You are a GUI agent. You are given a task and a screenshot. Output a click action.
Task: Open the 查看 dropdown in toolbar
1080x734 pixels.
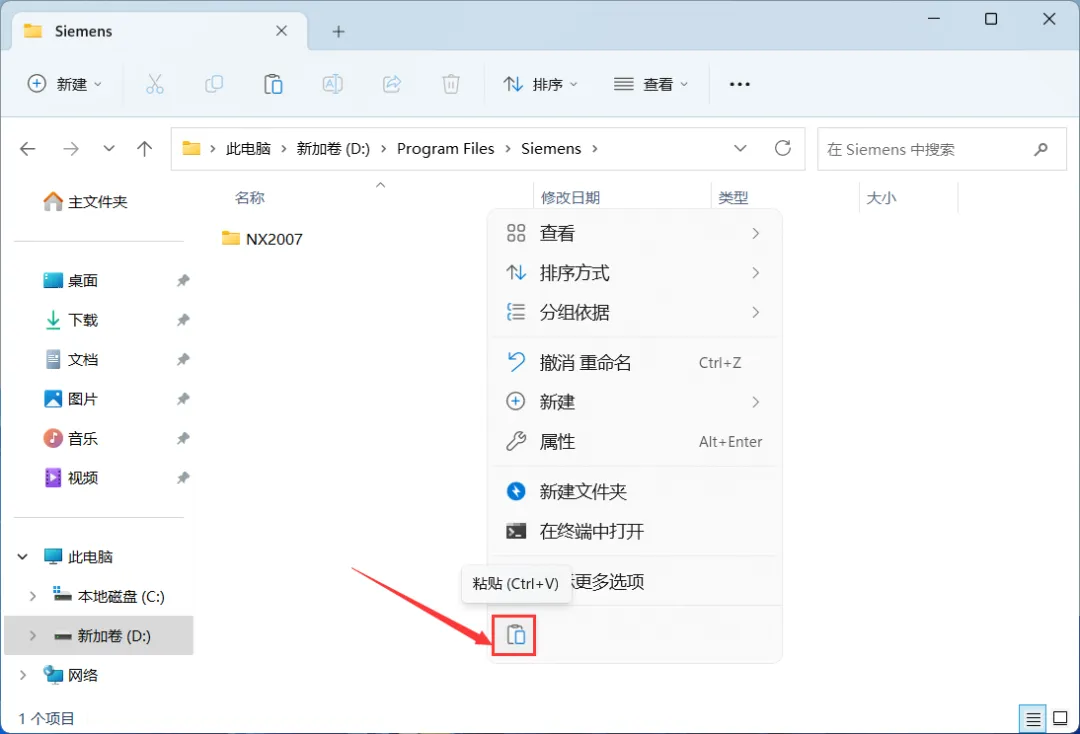coord(651,84)
